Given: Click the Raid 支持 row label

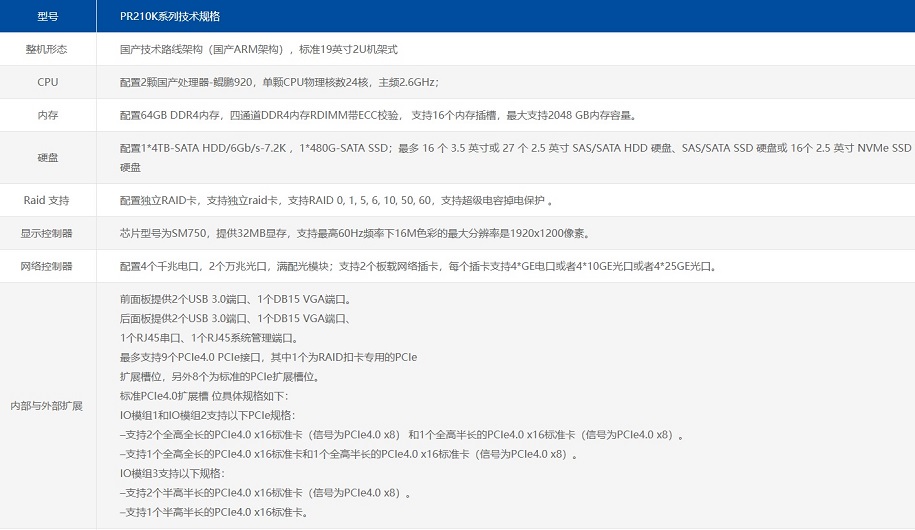Looking at the screenshot, I should click(47, 200).
